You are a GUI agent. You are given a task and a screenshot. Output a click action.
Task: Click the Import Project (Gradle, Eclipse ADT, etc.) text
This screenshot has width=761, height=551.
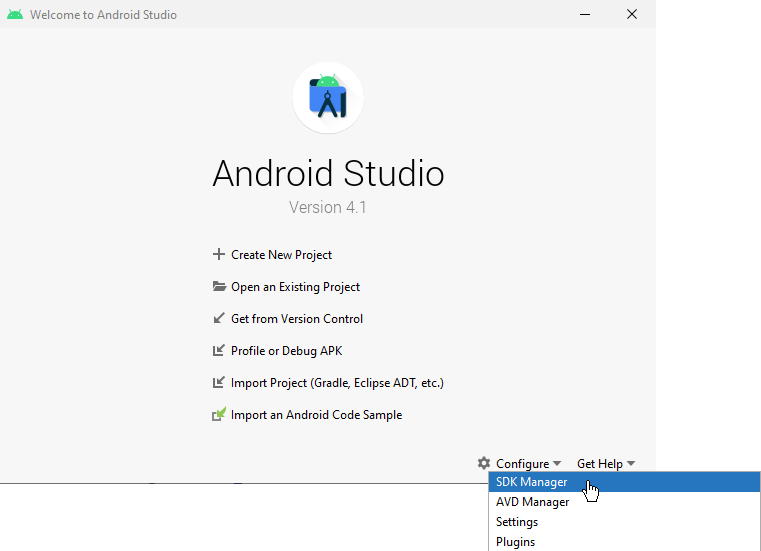337,383
